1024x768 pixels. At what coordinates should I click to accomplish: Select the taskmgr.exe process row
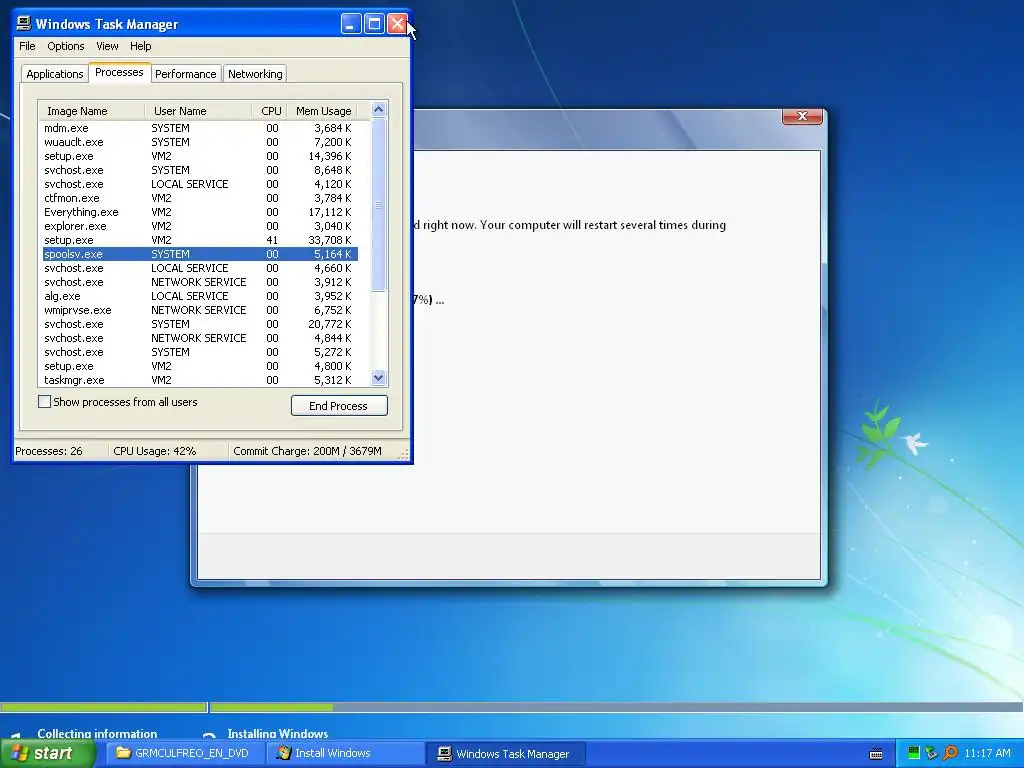pos(200,380)
